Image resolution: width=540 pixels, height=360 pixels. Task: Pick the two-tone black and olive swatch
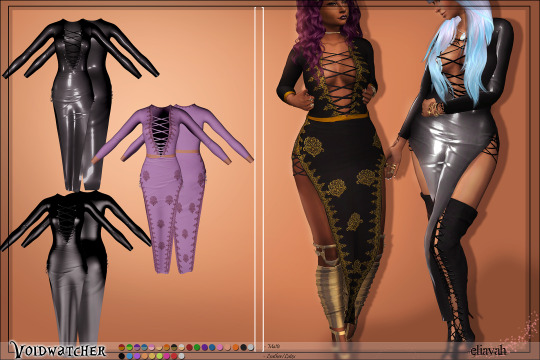click(174, 347)
